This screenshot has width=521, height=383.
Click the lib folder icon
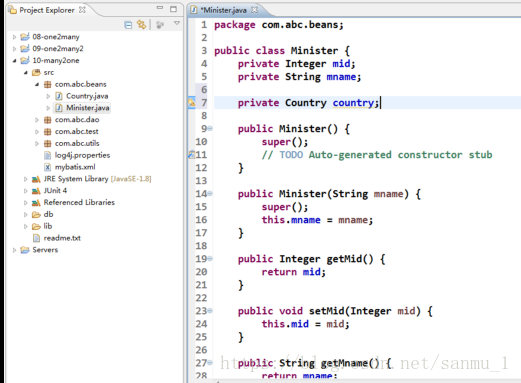click(x=36, y=226)
